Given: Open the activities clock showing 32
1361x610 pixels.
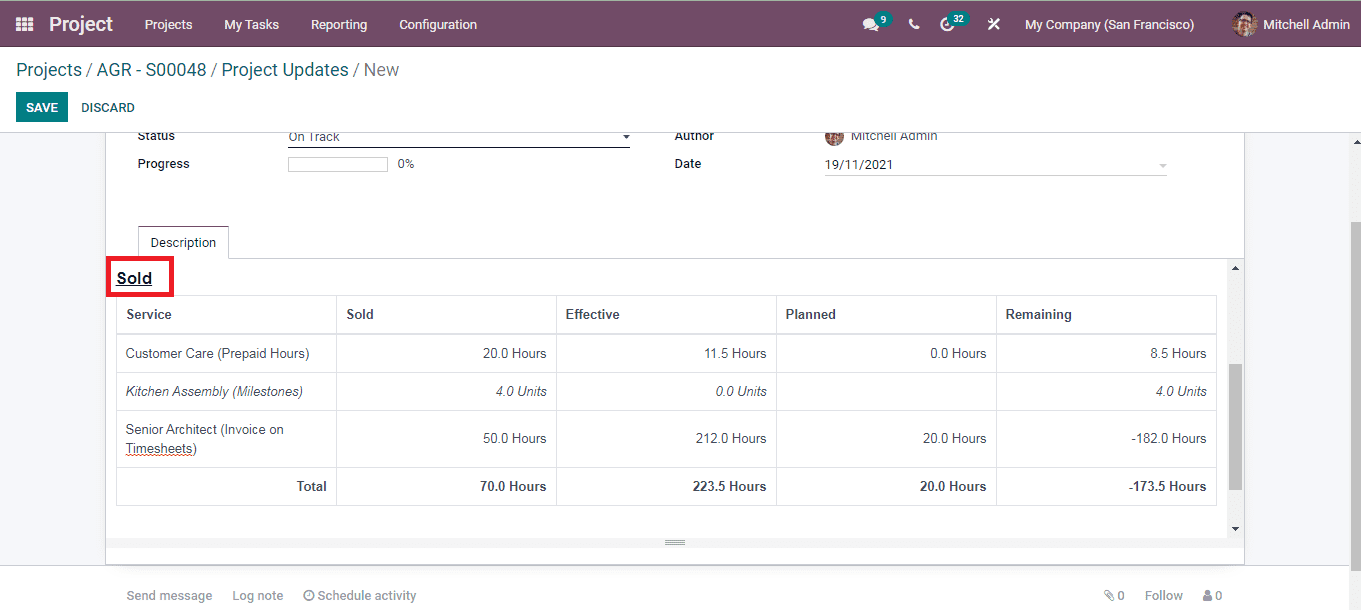Looking at the screenshot, I should (948, 23).
